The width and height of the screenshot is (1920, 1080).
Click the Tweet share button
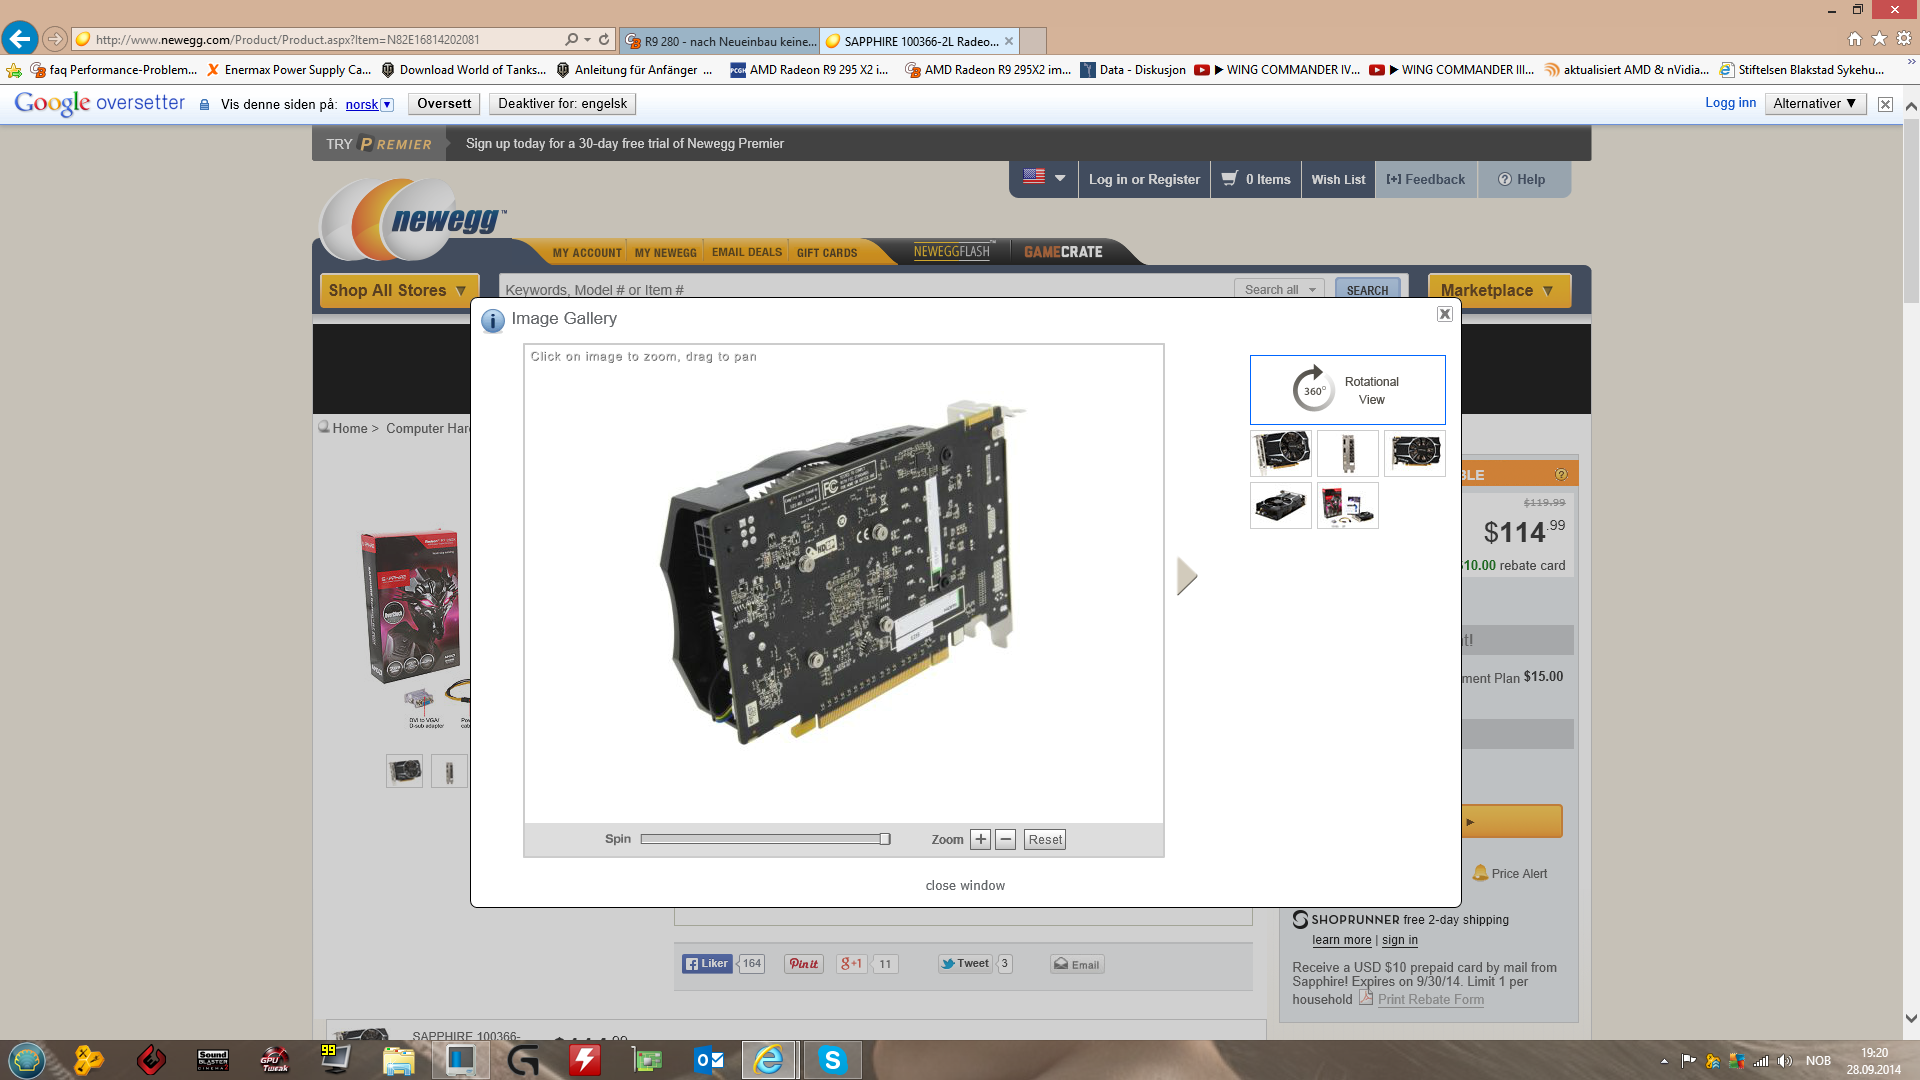[965, 964]
